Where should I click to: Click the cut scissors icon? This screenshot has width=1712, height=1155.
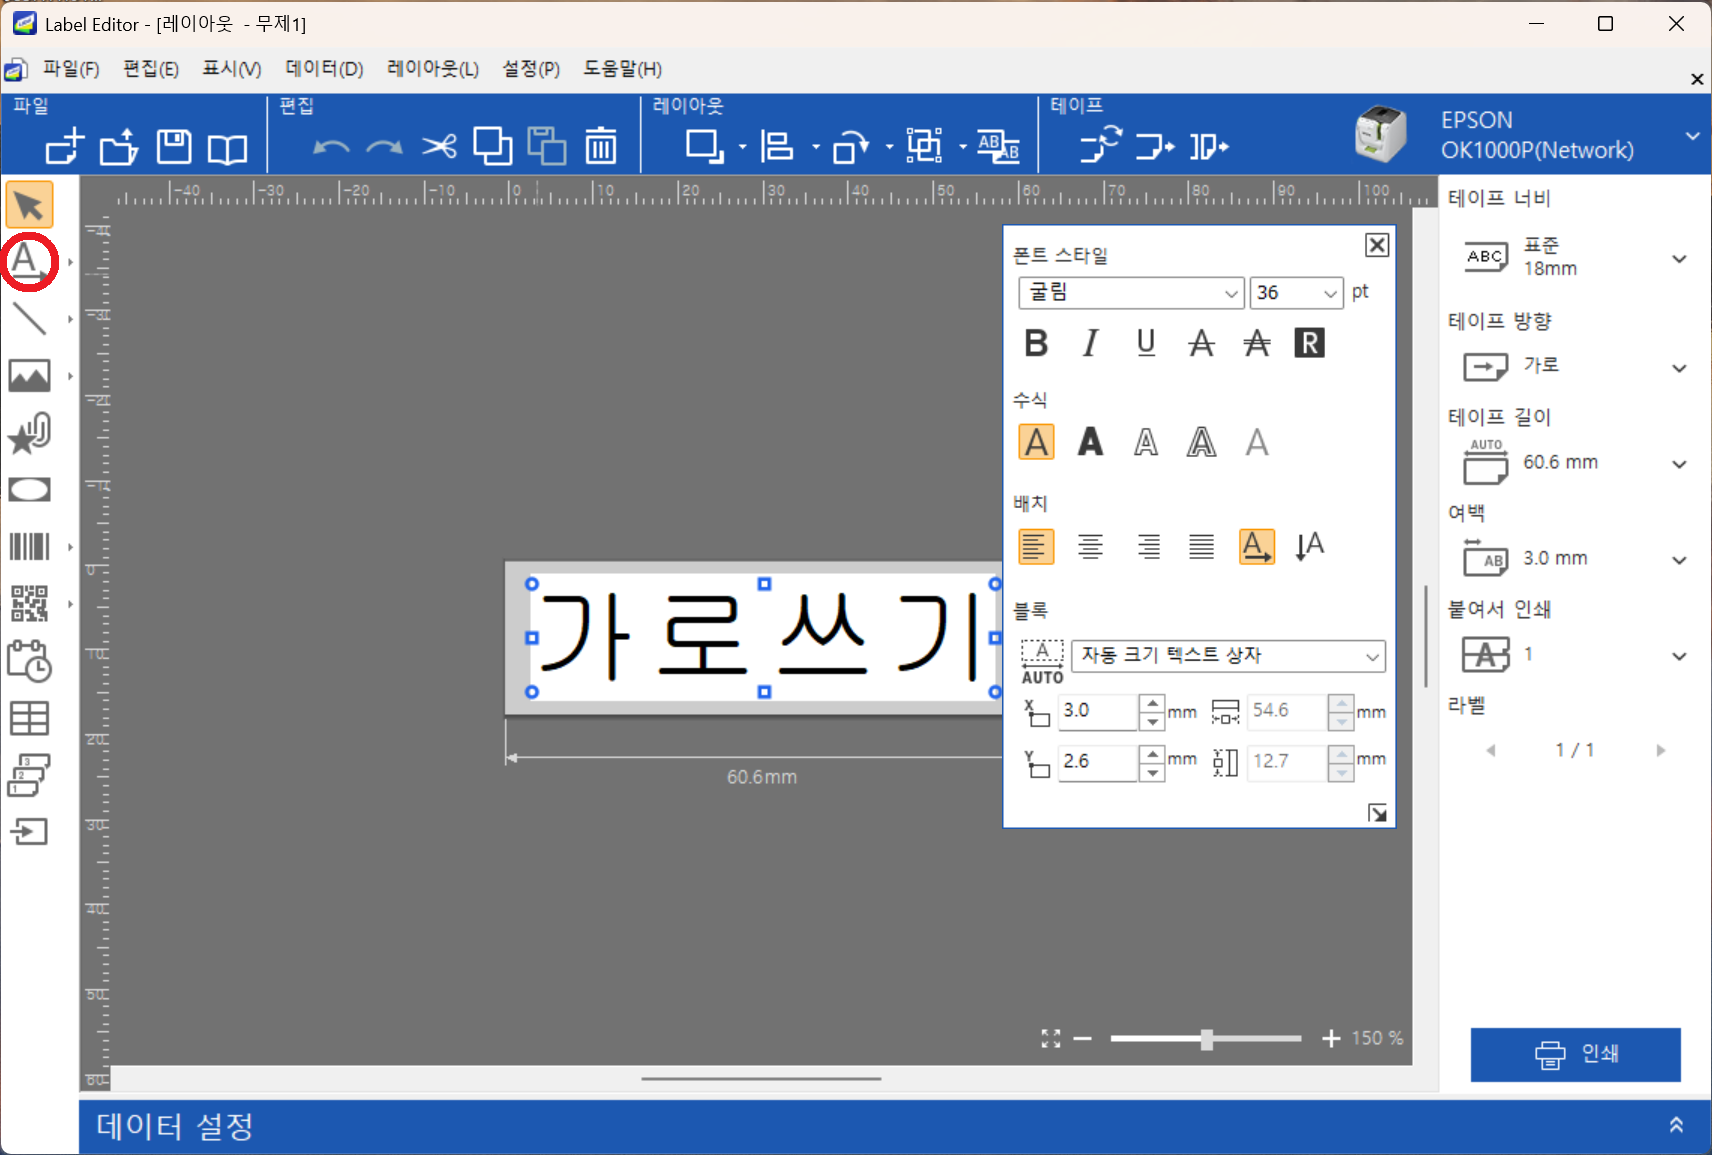439,147
